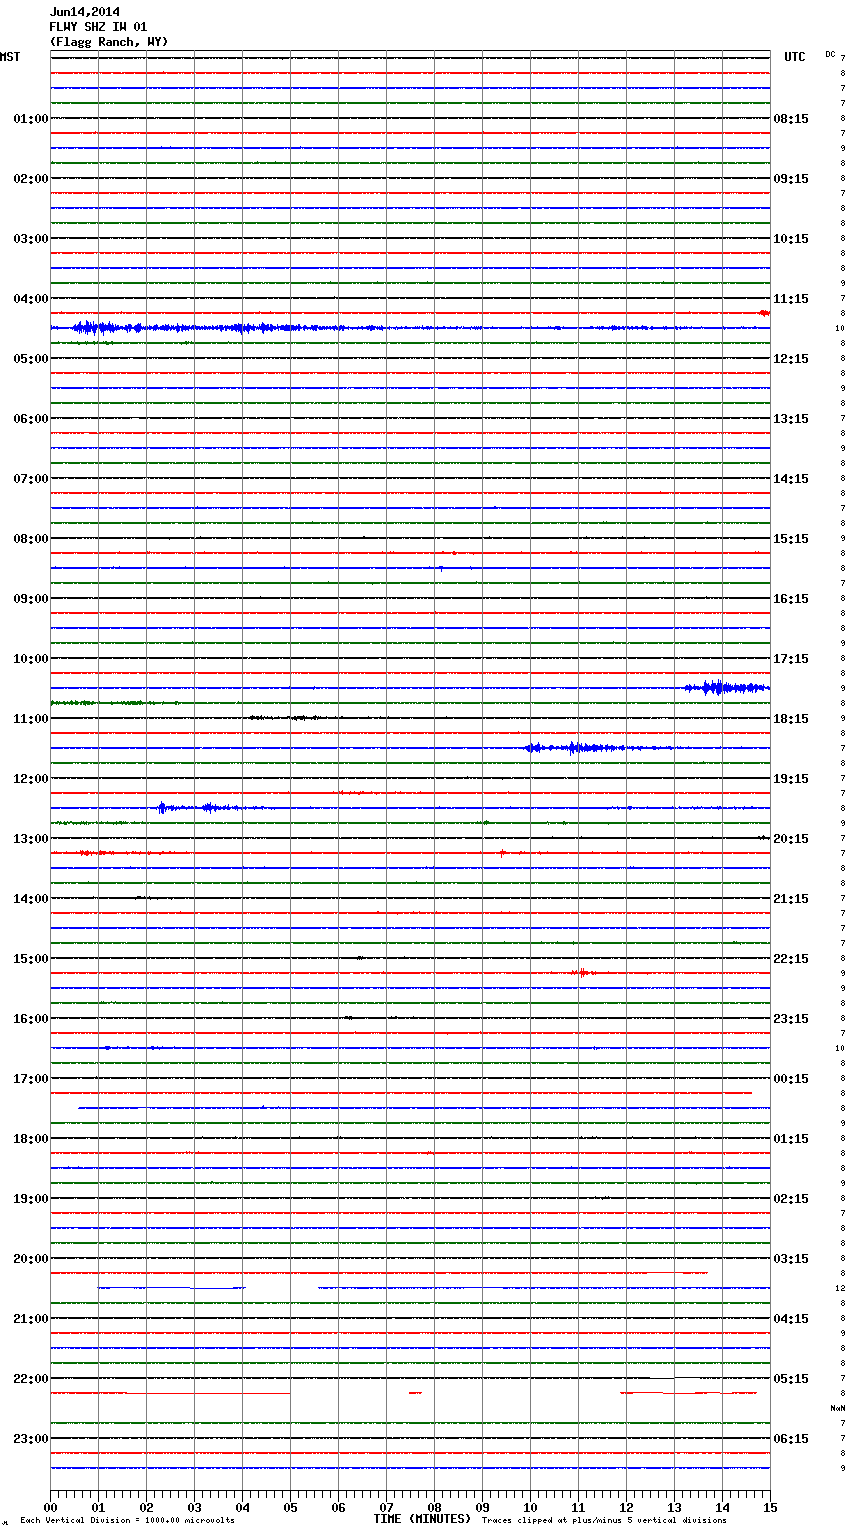
Task: Click the "MST" time zone header
Action: pos(10,57)
